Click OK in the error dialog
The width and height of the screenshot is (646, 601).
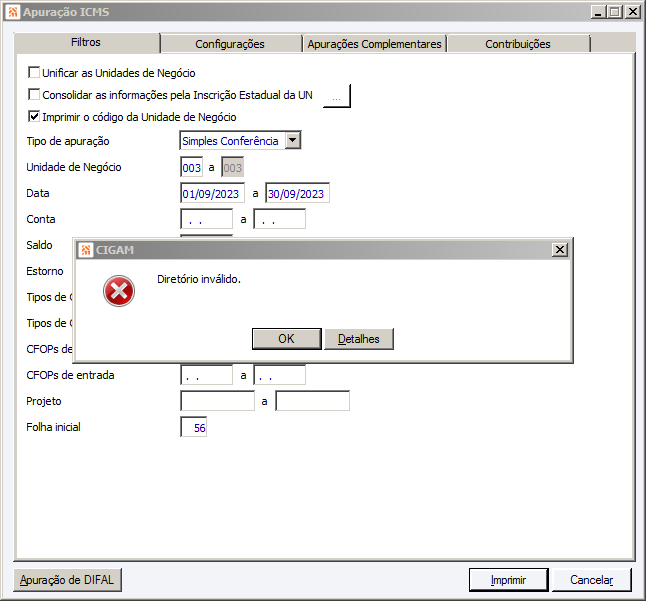click(x=286, y=339)
